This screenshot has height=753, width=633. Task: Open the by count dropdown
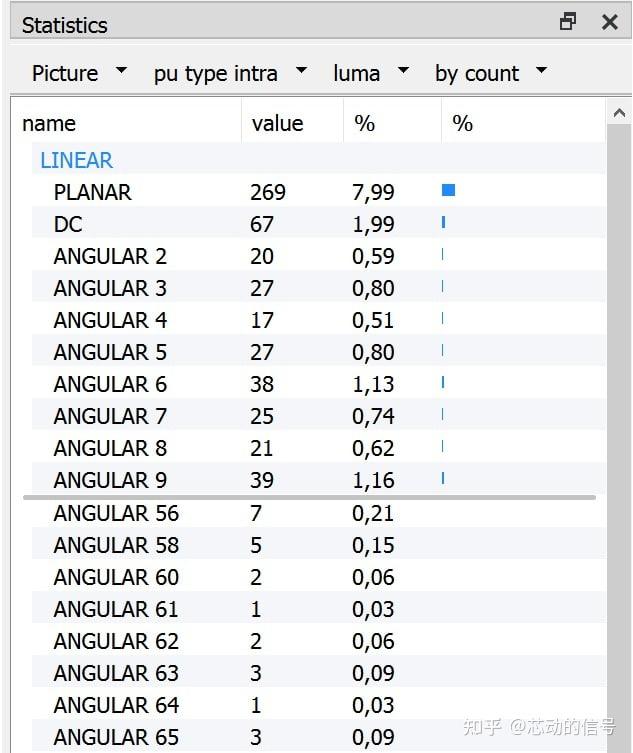tap(490, 73)
